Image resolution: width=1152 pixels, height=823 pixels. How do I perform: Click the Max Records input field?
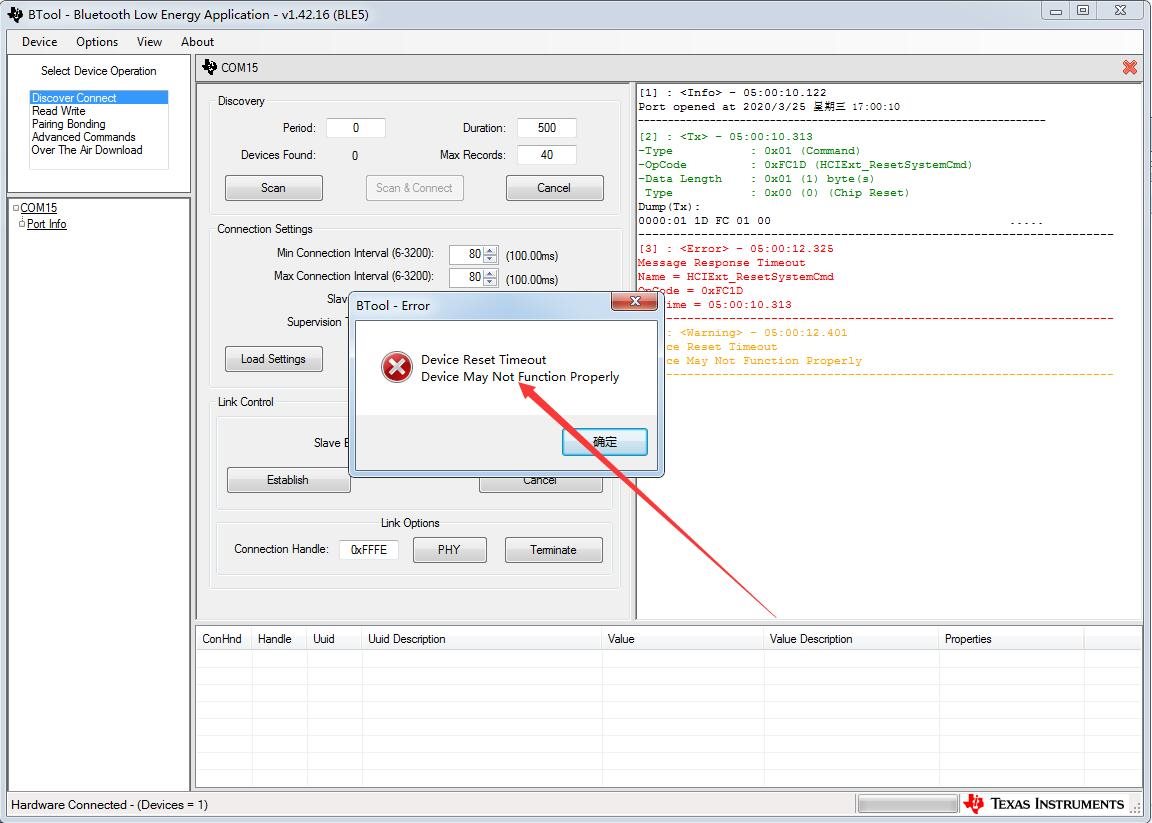pos(547,155)
